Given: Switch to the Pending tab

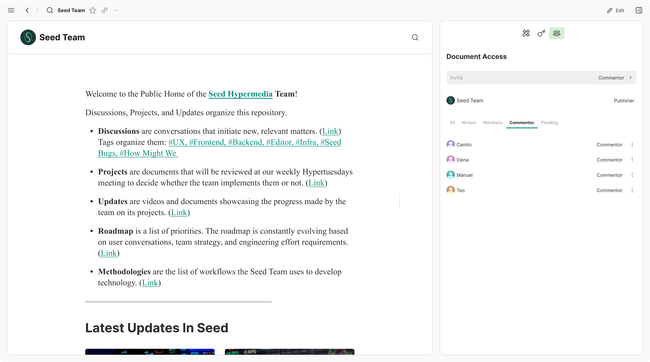Looking at the screenshot, I should coord(549,123).
